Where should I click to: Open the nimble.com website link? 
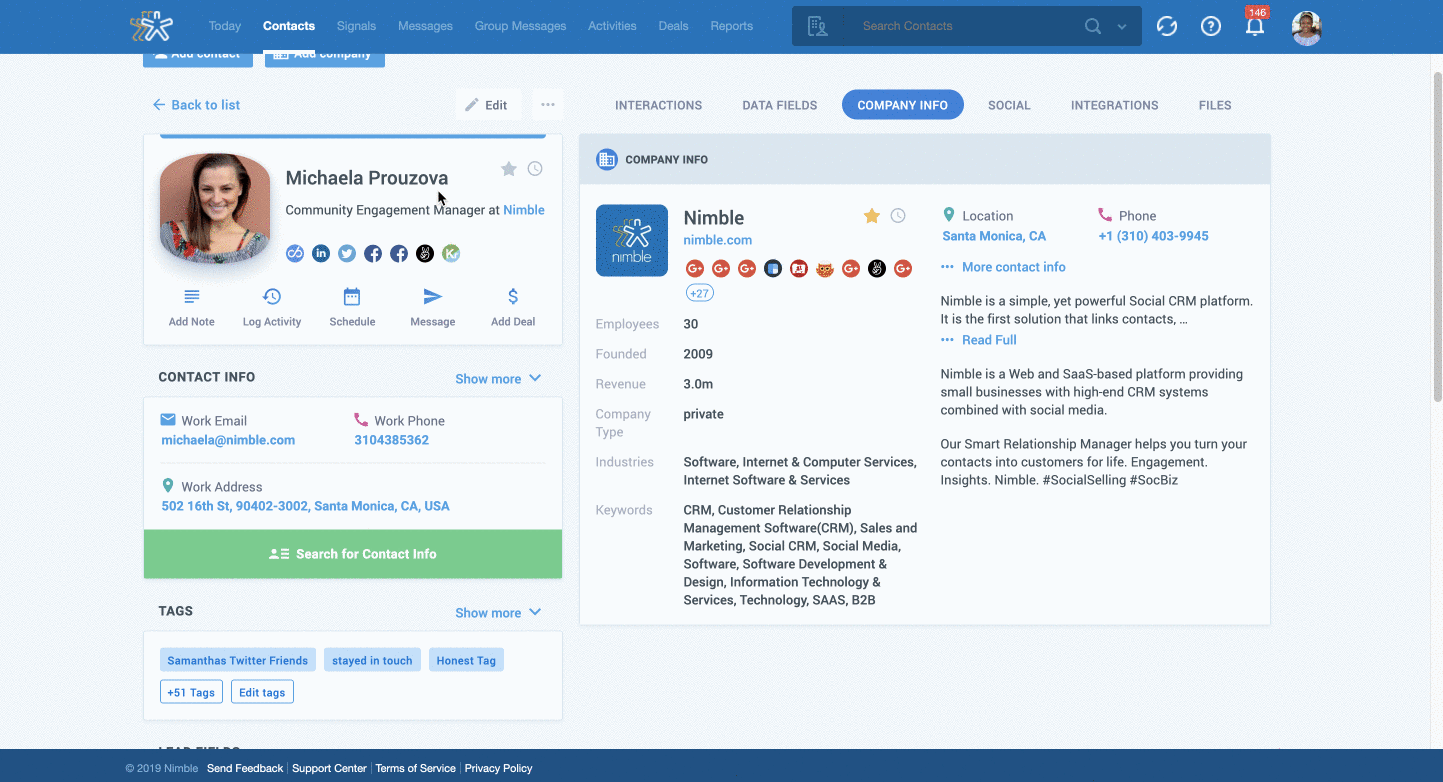(717, 240)
